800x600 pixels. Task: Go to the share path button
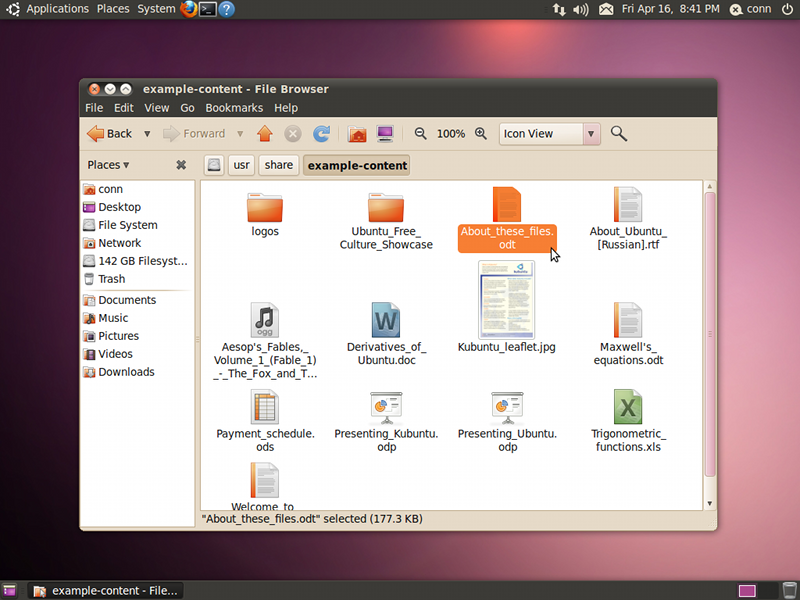pyautogui.click(x=279, y=165)
